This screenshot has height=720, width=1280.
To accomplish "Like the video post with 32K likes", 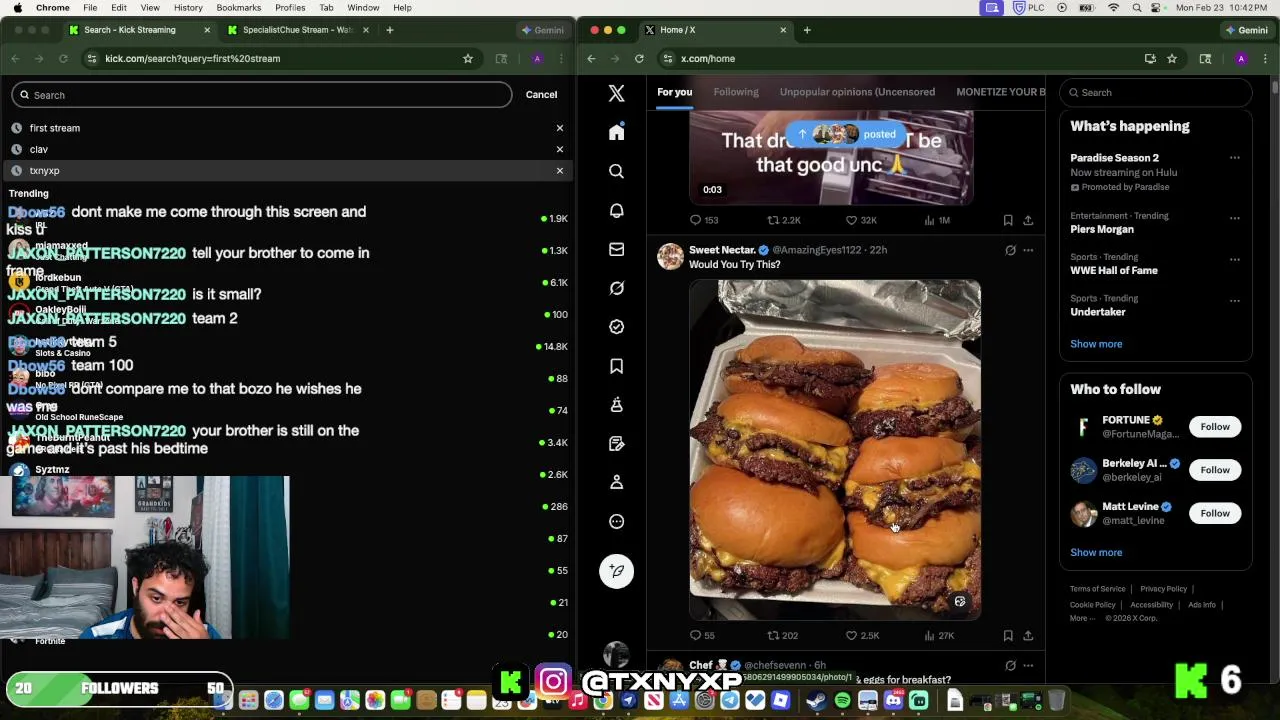I will pos(861,220).
